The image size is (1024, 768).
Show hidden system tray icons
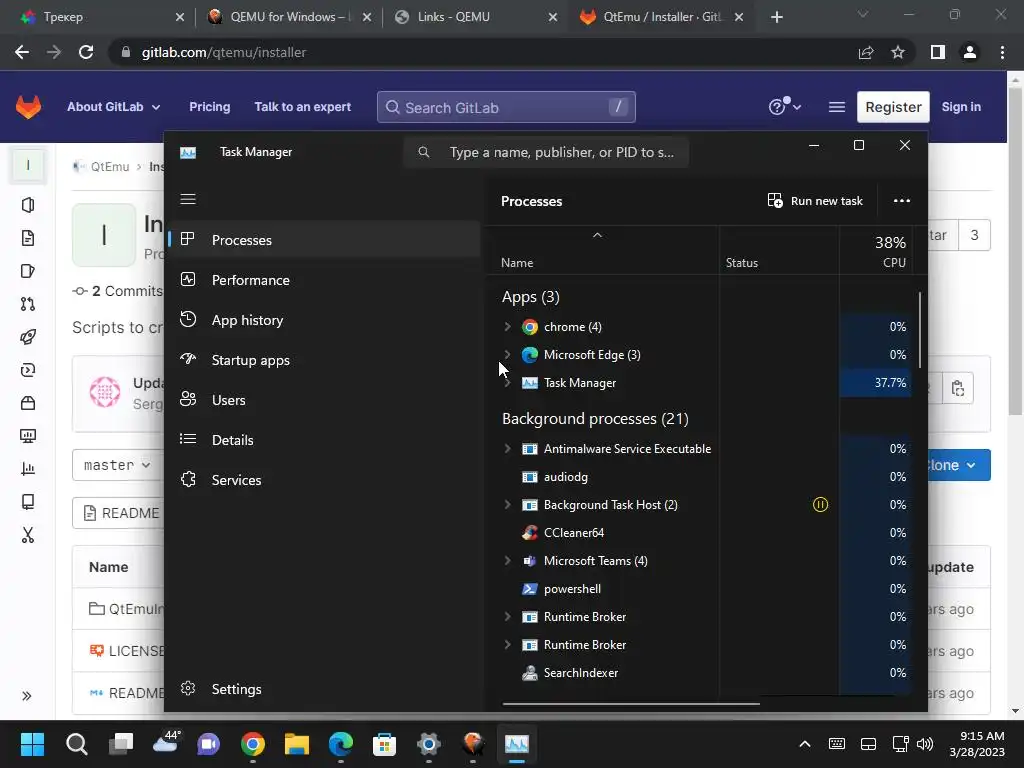coord(805,744)
